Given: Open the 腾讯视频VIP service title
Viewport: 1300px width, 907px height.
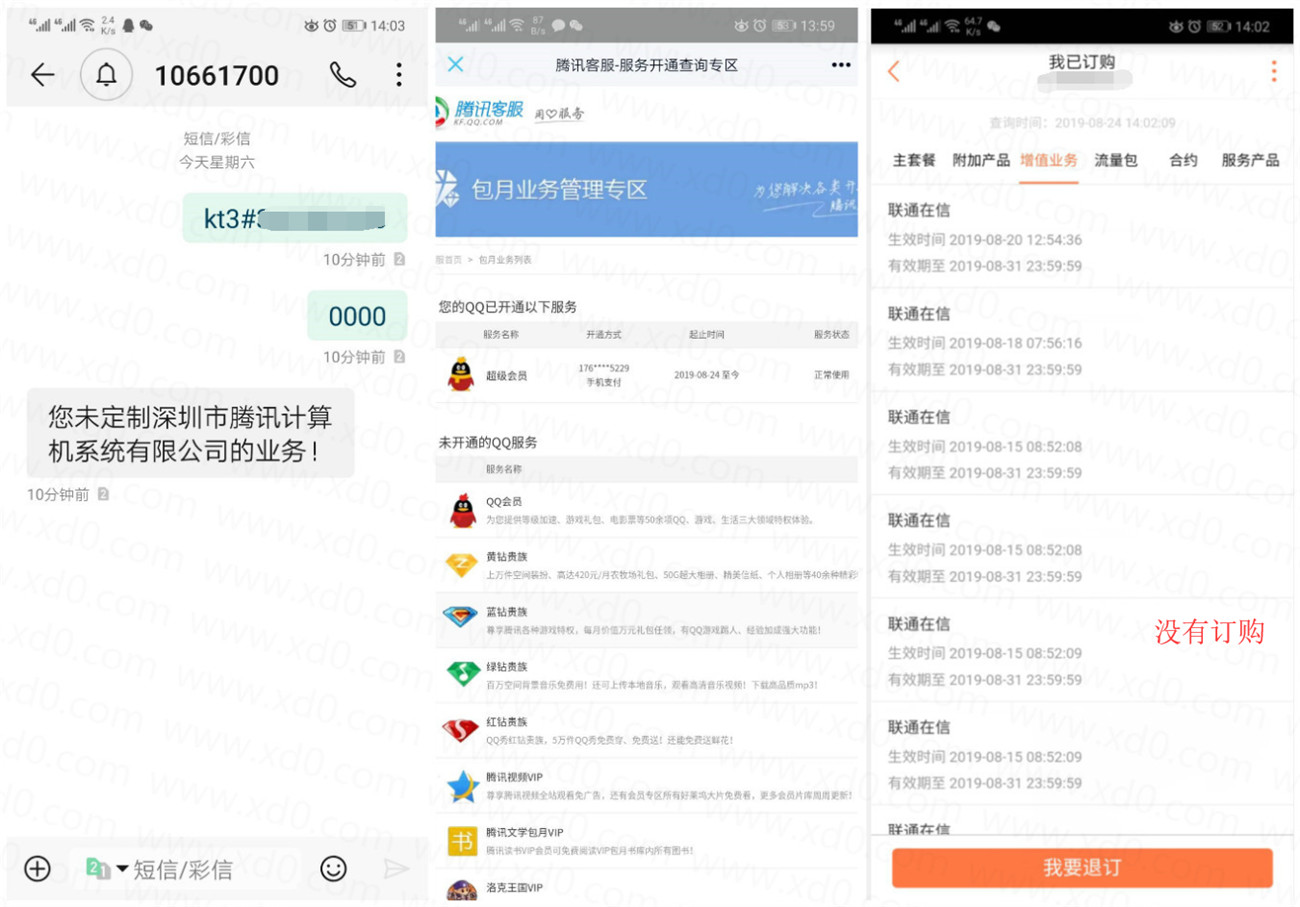Looking at the screenshot, I should 514,776.
